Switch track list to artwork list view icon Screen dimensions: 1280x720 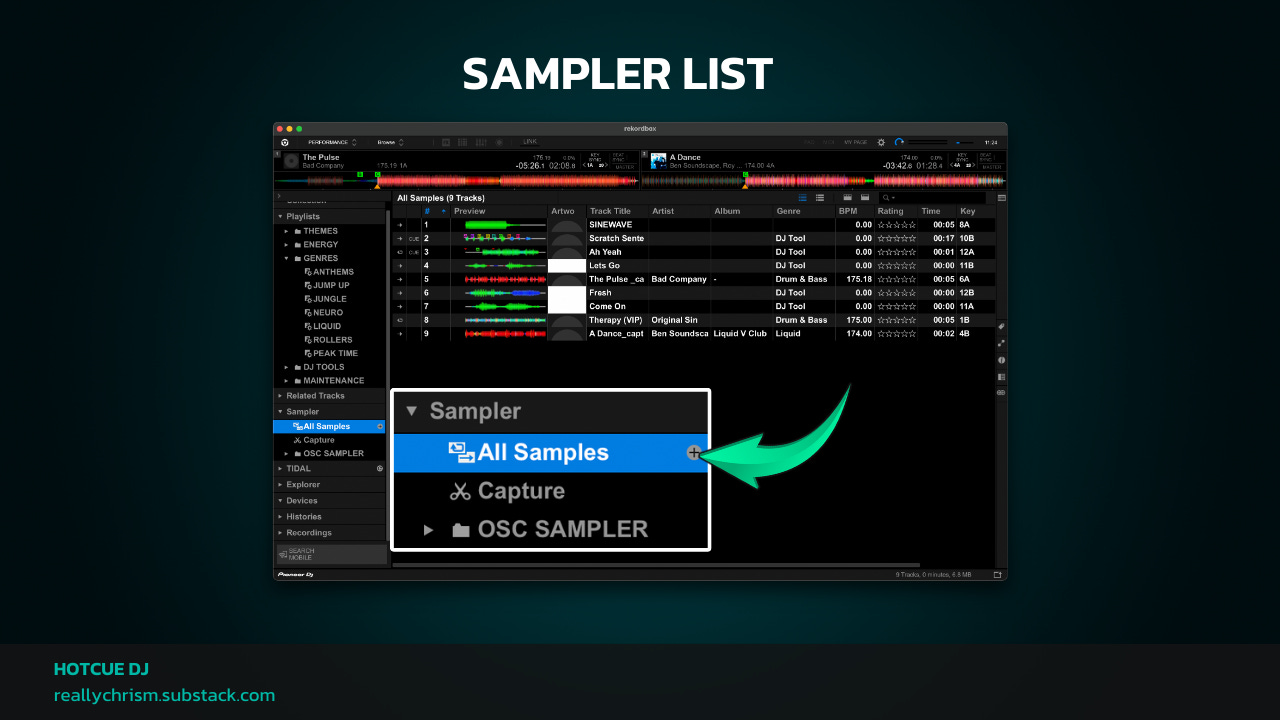coord(820,198)
